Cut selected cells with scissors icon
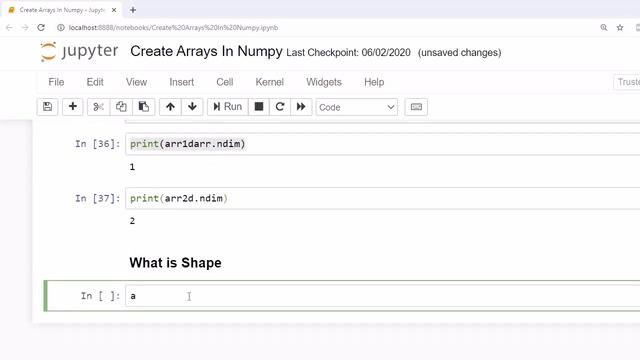The image size is (640, 360). (98, 107)
